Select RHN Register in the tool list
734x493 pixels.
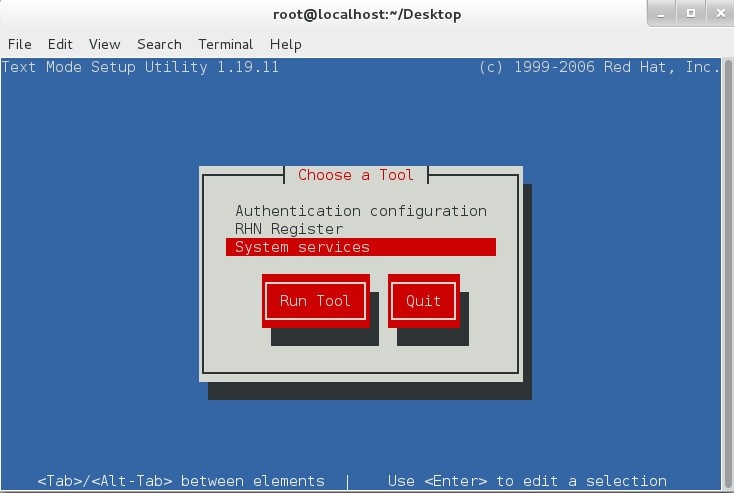pos(289,229)
